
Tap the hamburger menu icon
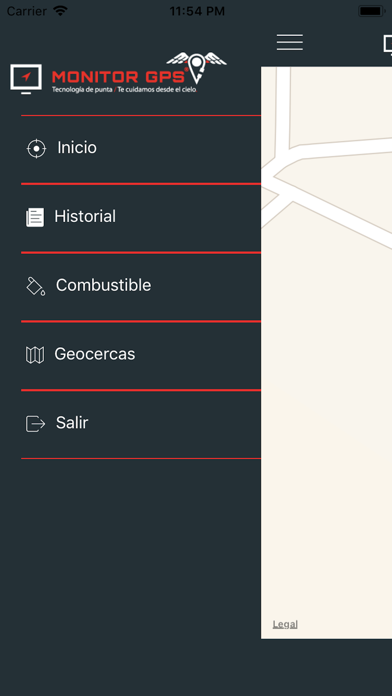pos(289,42)
